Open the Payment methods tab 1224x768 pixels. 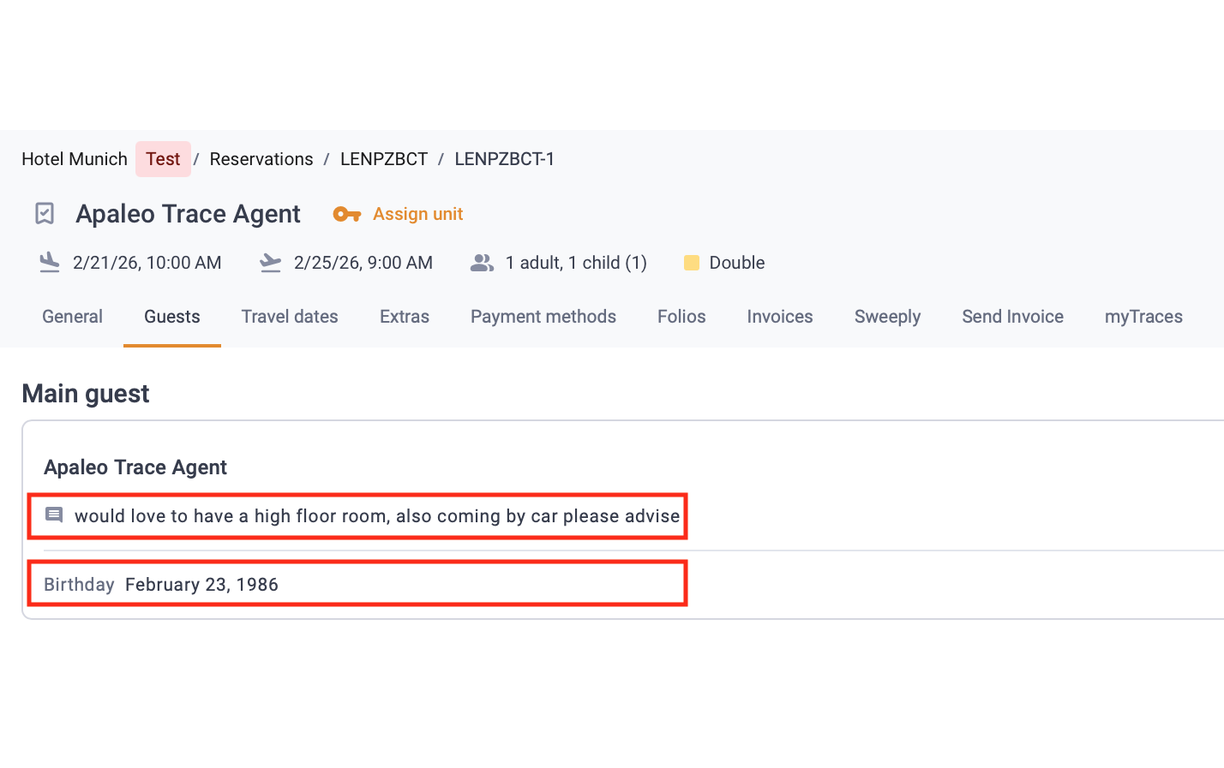pos(543,316)
